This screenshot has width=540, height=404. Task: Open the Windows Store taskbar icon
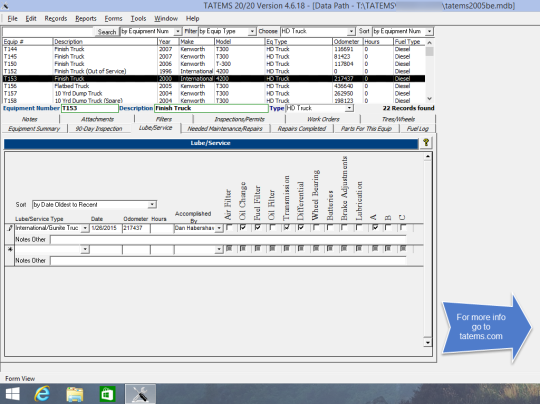click(x=107, y=394)
